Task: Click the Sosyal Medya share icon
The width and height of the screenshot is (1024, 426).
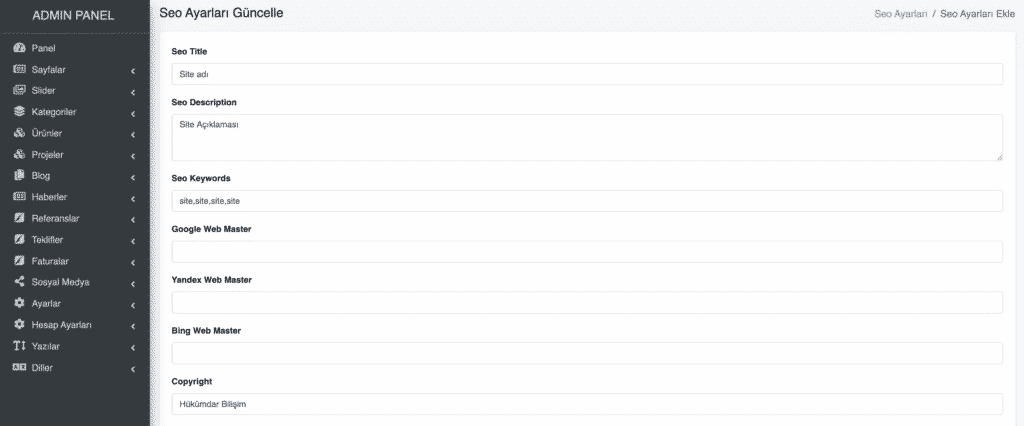Action: (19, 282)
